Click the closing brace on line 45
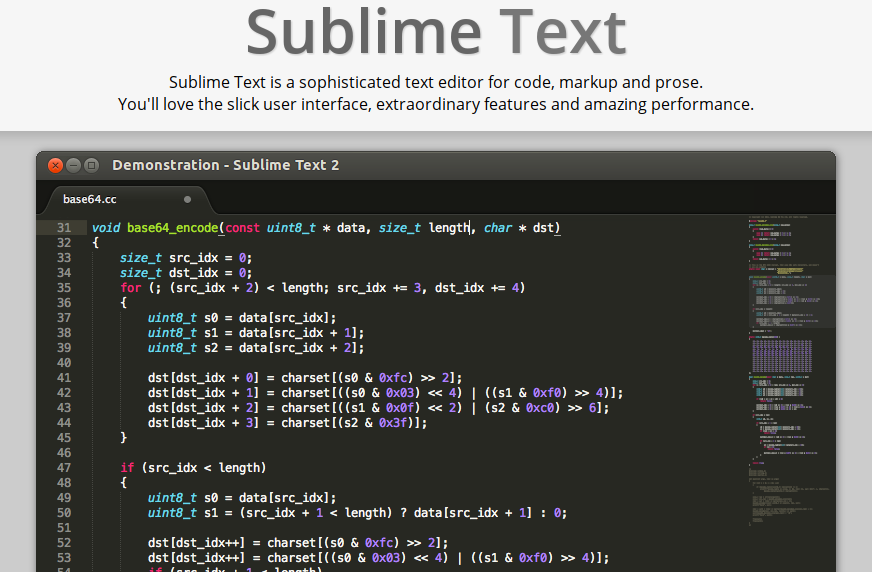This screenshot has height=572, width=872. (123, 438)
